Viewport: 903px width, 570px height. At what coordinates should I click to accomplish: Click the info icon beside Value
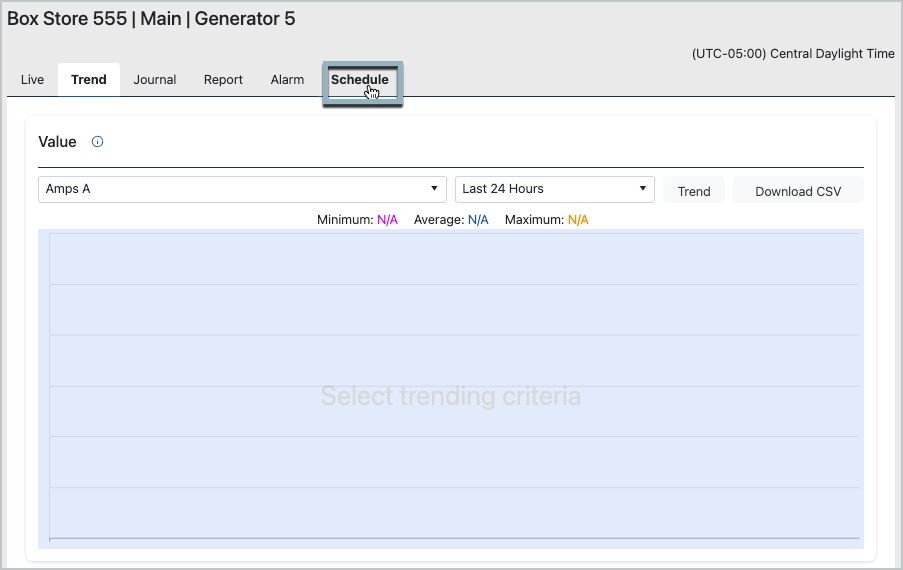(97, 142)
